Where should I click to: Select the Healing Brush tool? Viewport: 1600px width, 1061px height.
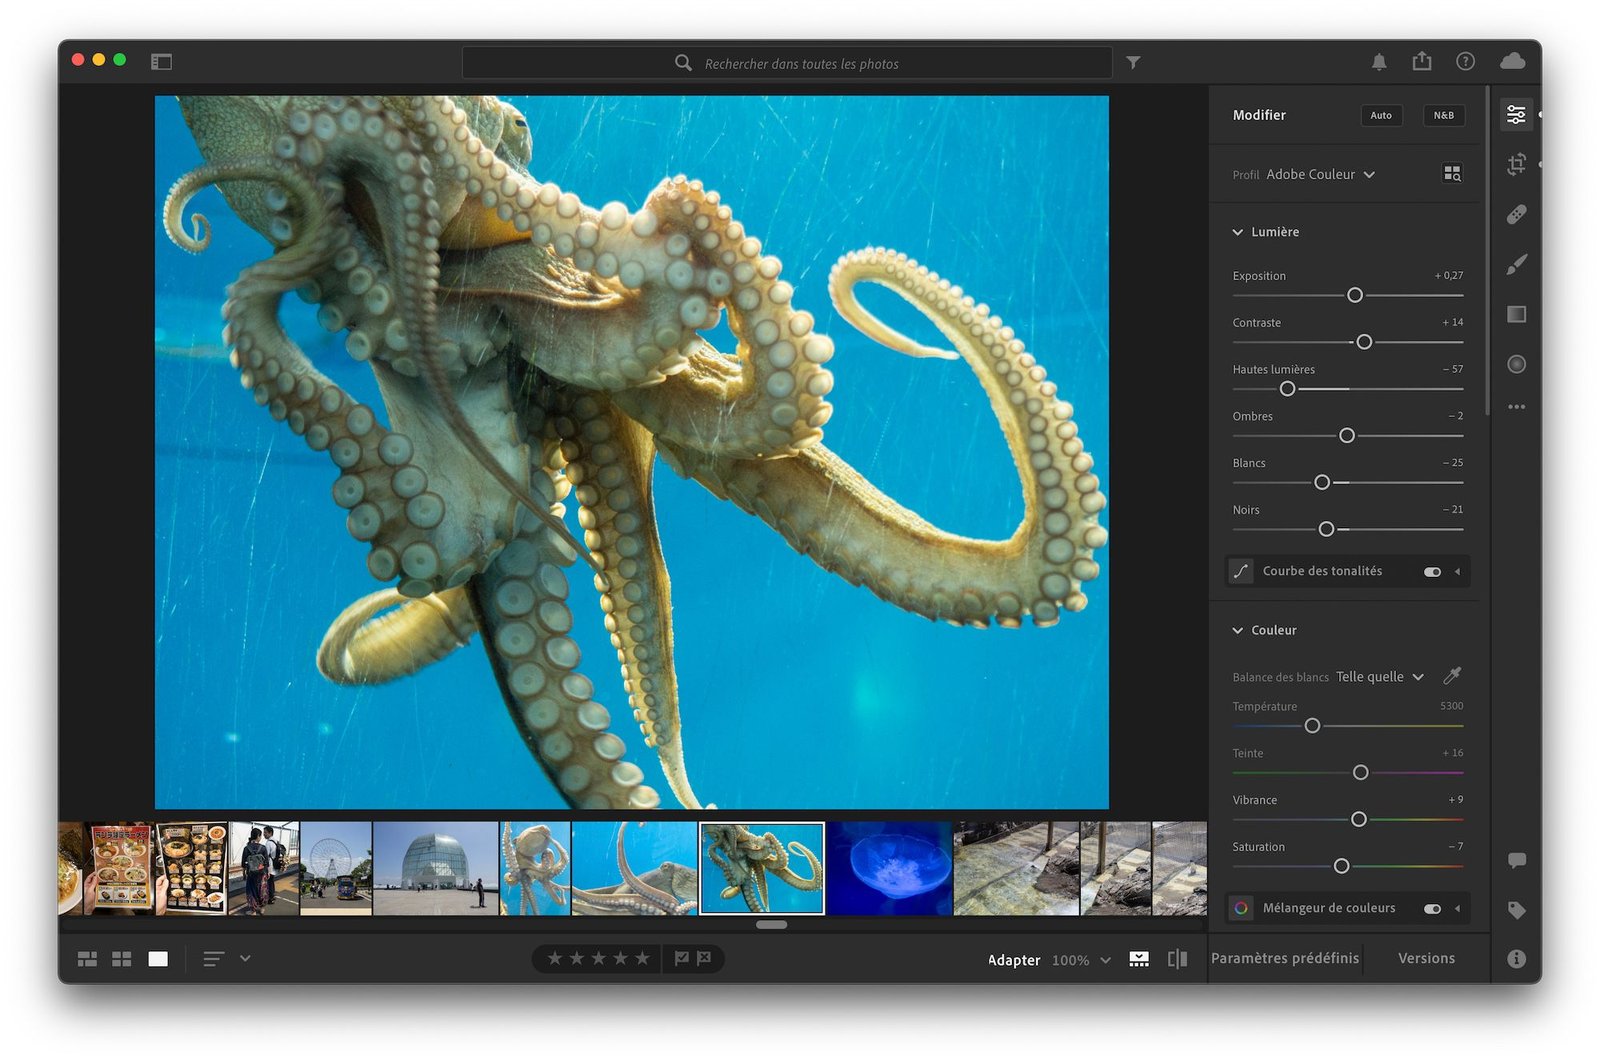pyautogui.click(x=1516, y=214)
